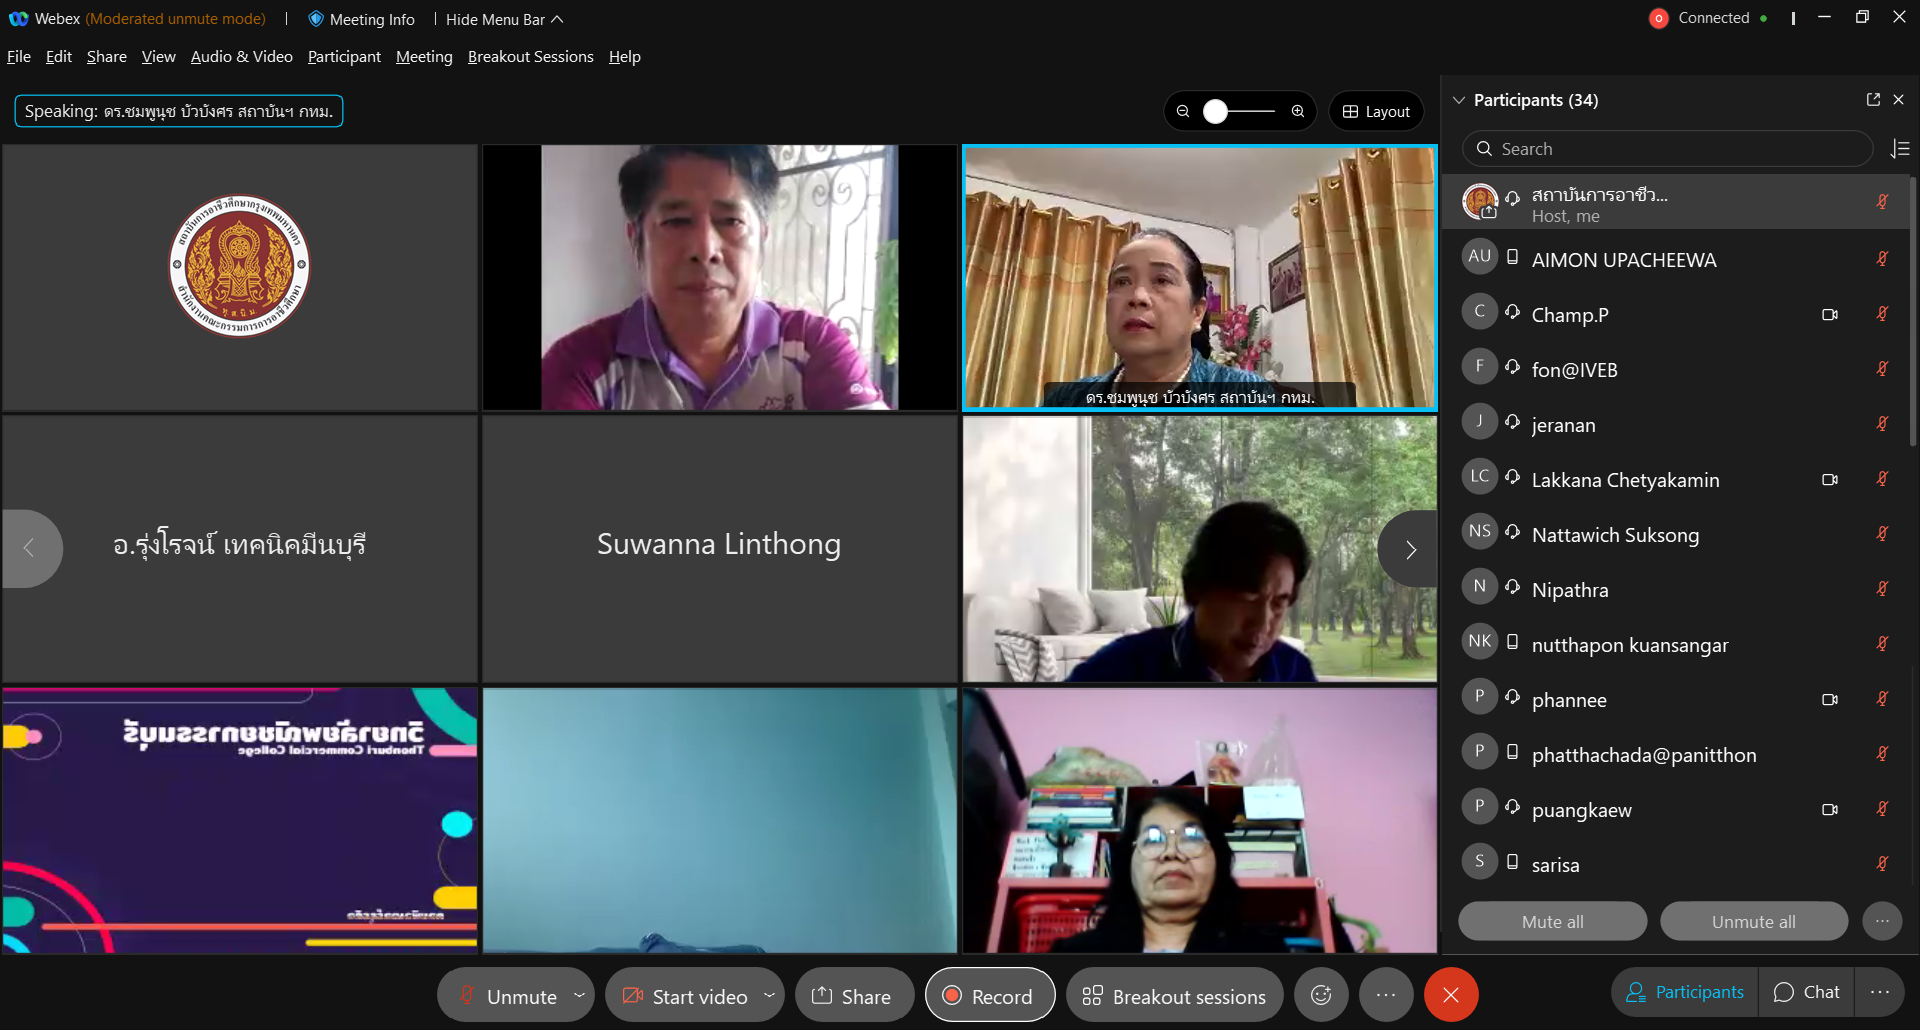Open more options next to Unmute all
The height and width of the screenshot is (1030, 1920).
point(1882,921)
